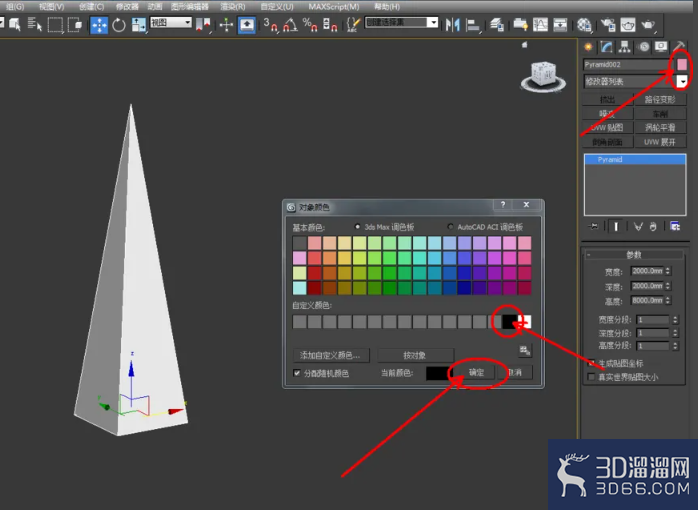The width and height of the screenshot is (698, 510).
Task: Toggle 3D Snaps
Action: (270, 24)
